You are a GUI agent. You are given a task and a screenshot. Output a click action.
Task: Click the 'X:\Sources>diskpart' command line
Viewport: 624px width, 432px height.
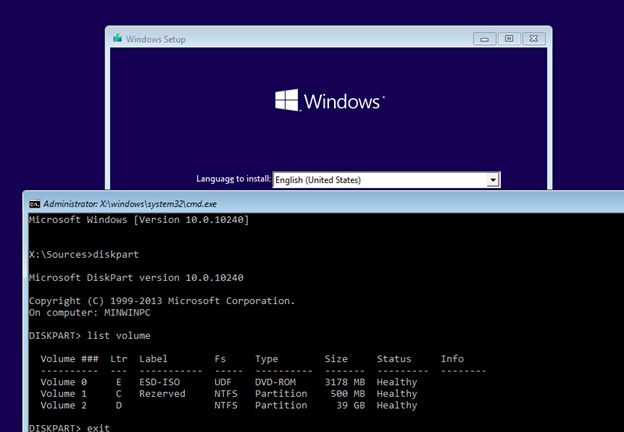pos(84,255)
